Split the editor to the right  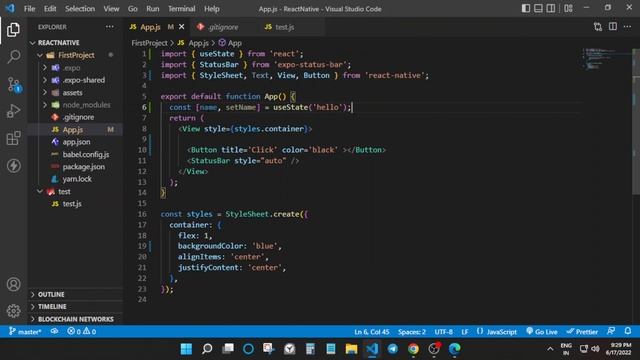613,27
